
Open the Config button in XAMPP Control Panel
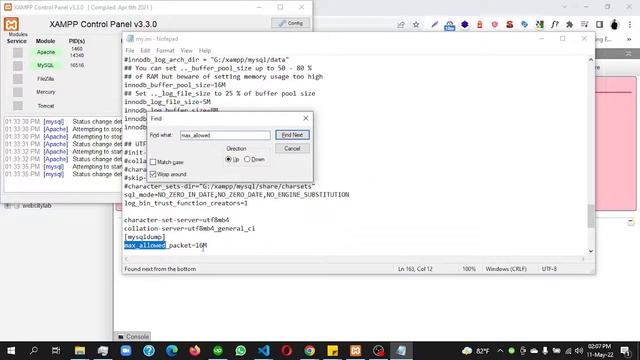pos(290,23)
